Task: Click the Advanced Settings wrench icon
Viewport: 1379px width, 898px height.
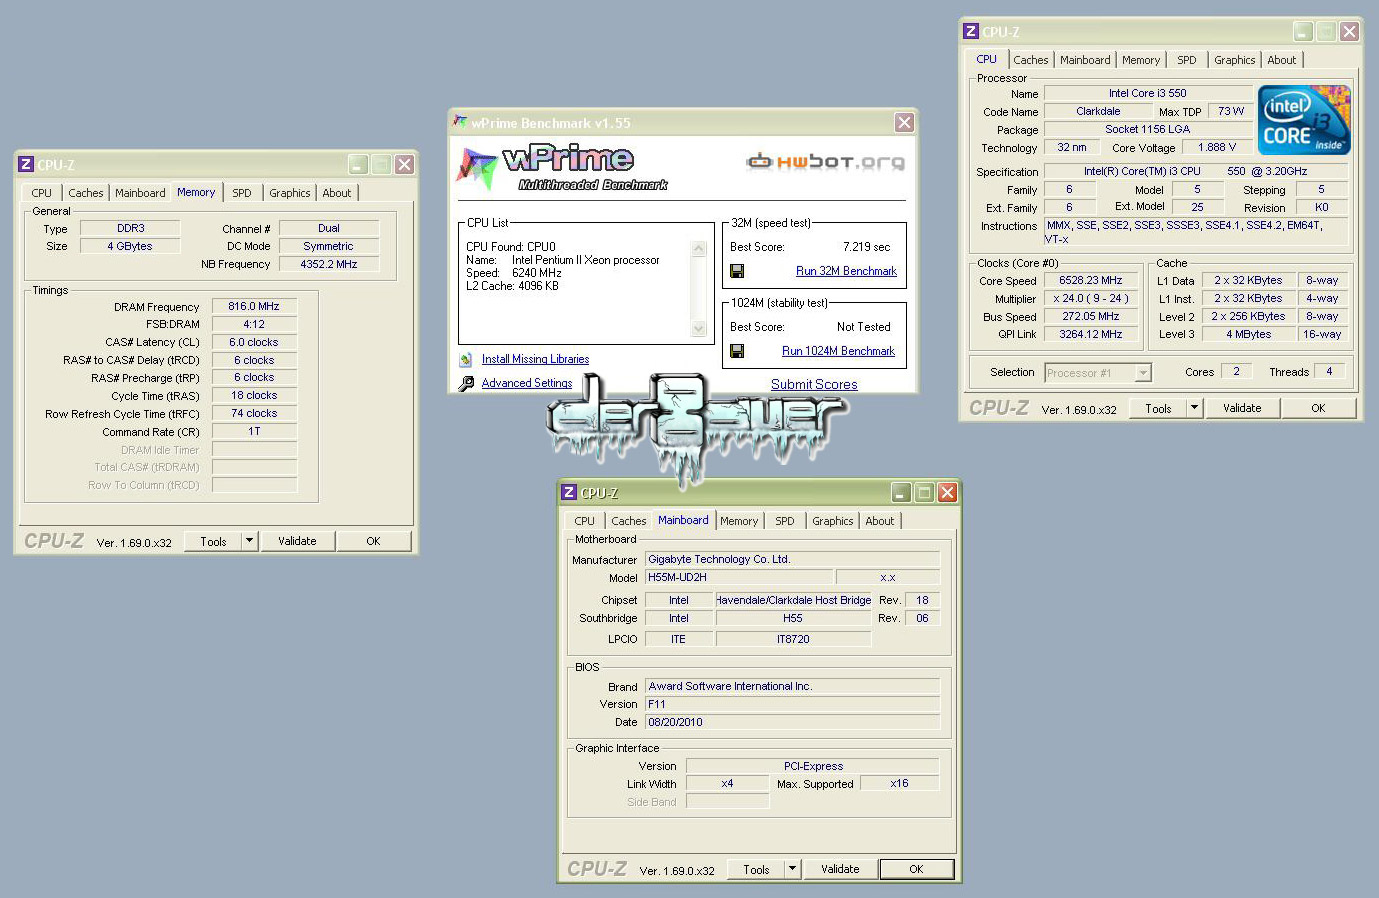Action: [466, 383]
